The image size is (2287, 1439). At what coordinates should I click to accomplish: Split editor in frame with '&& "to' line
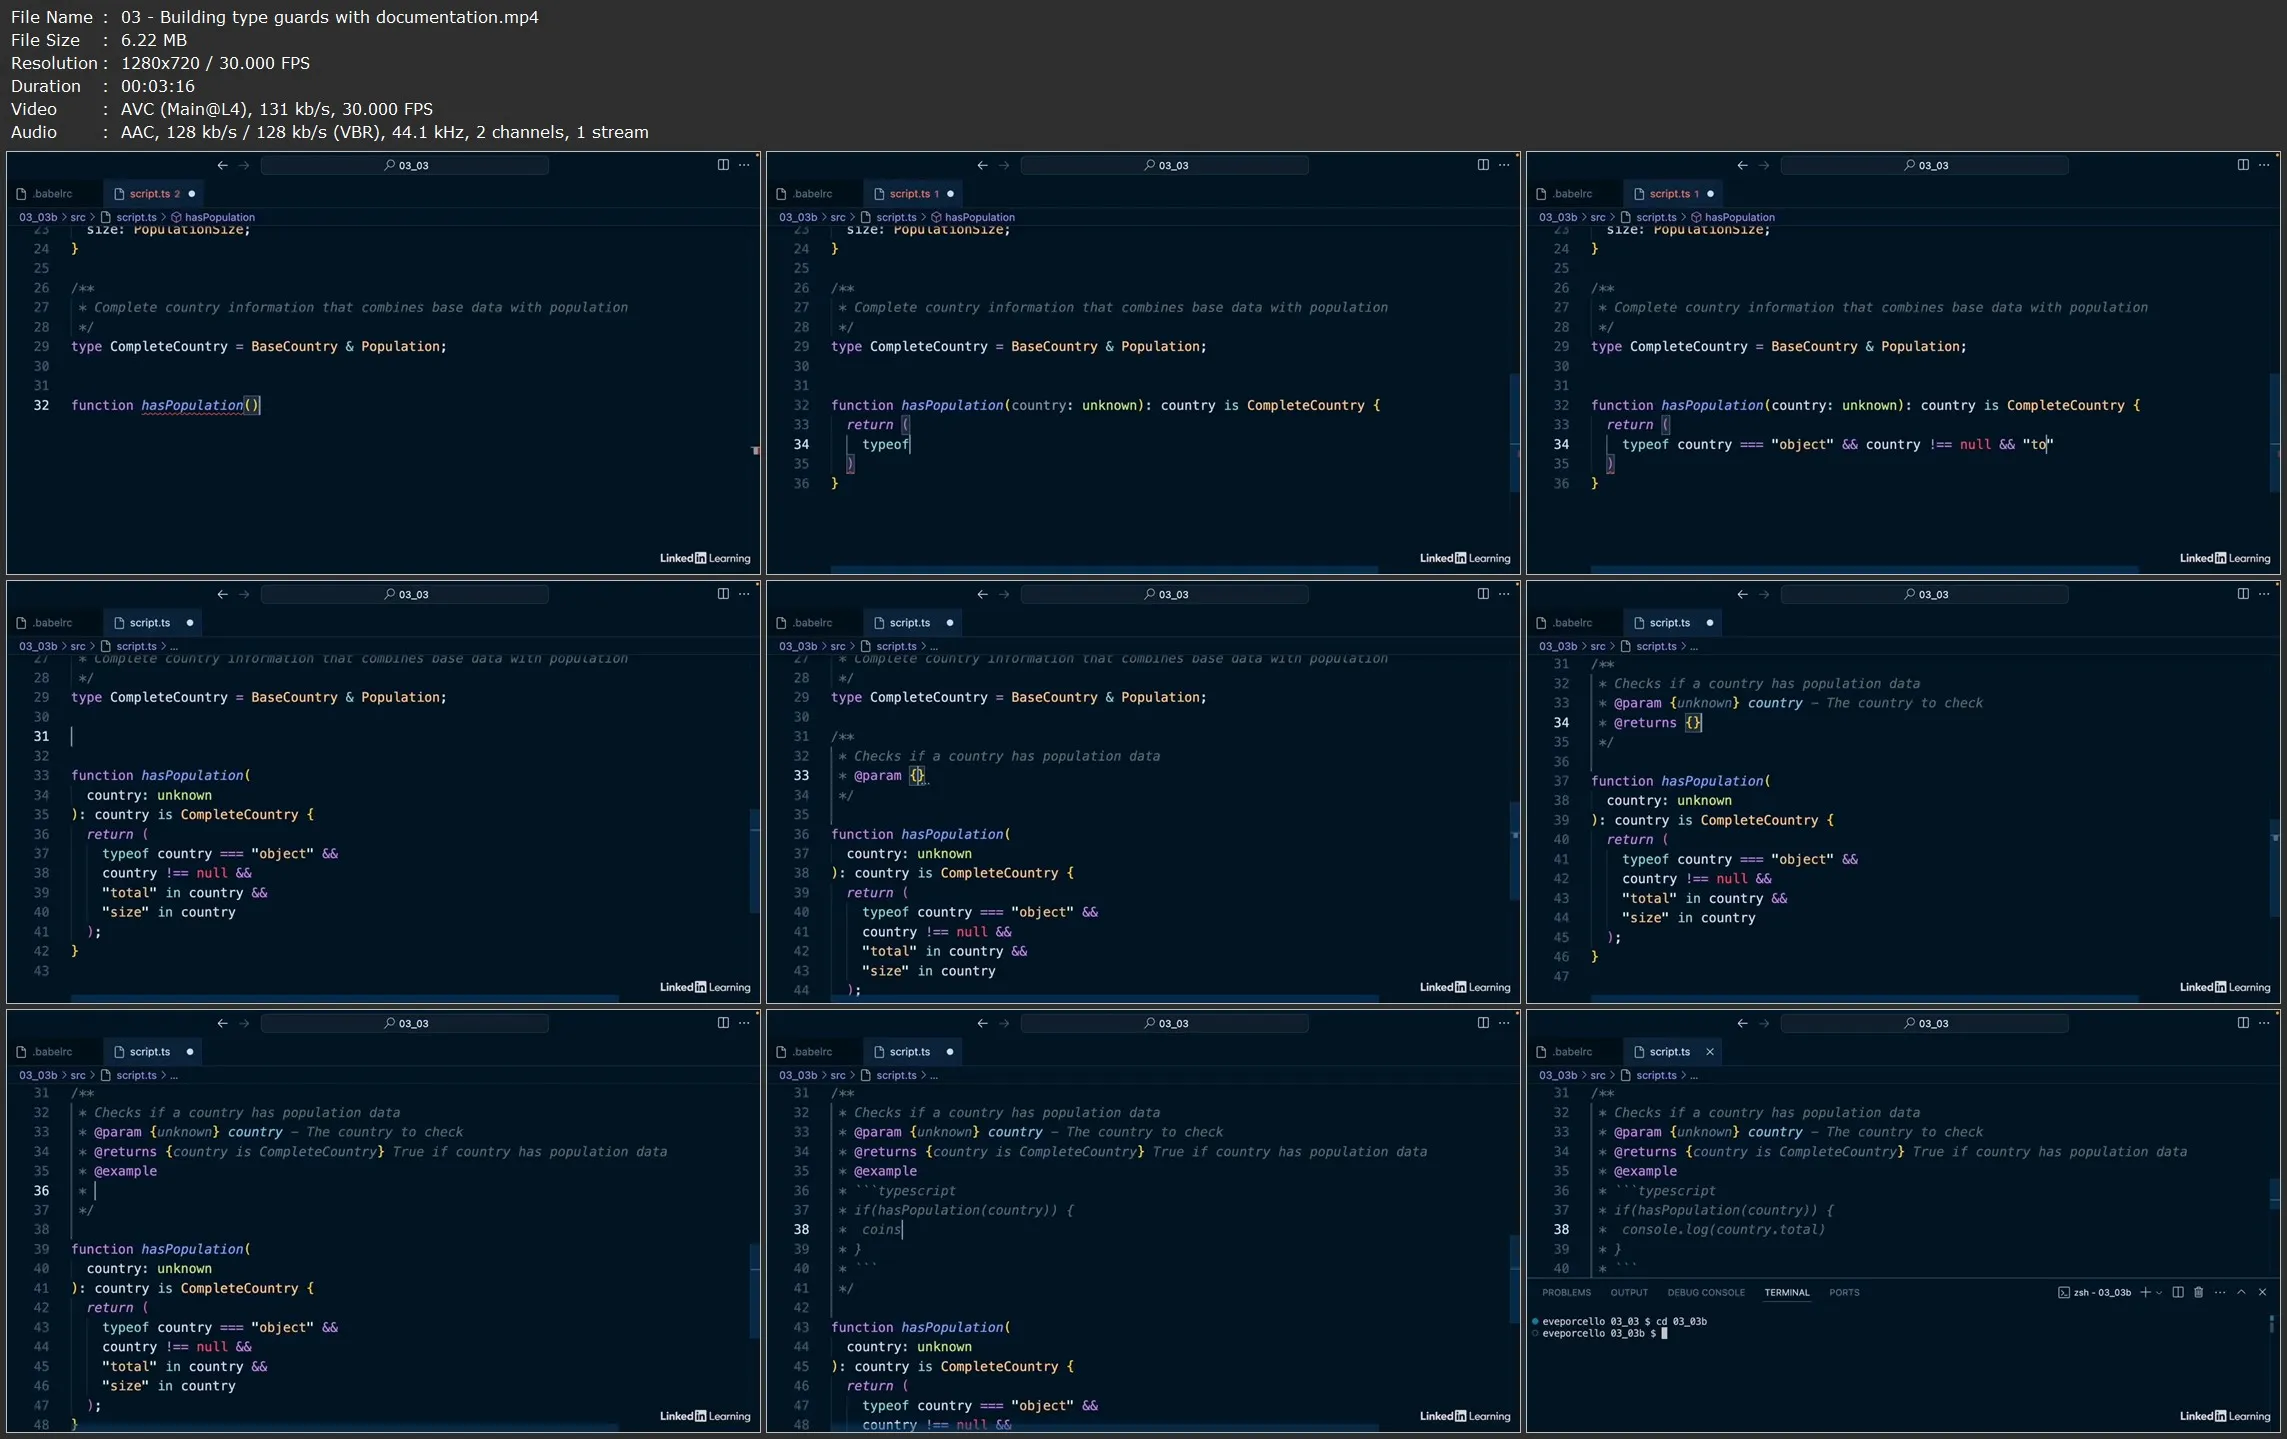click(x=2243, y=165)
